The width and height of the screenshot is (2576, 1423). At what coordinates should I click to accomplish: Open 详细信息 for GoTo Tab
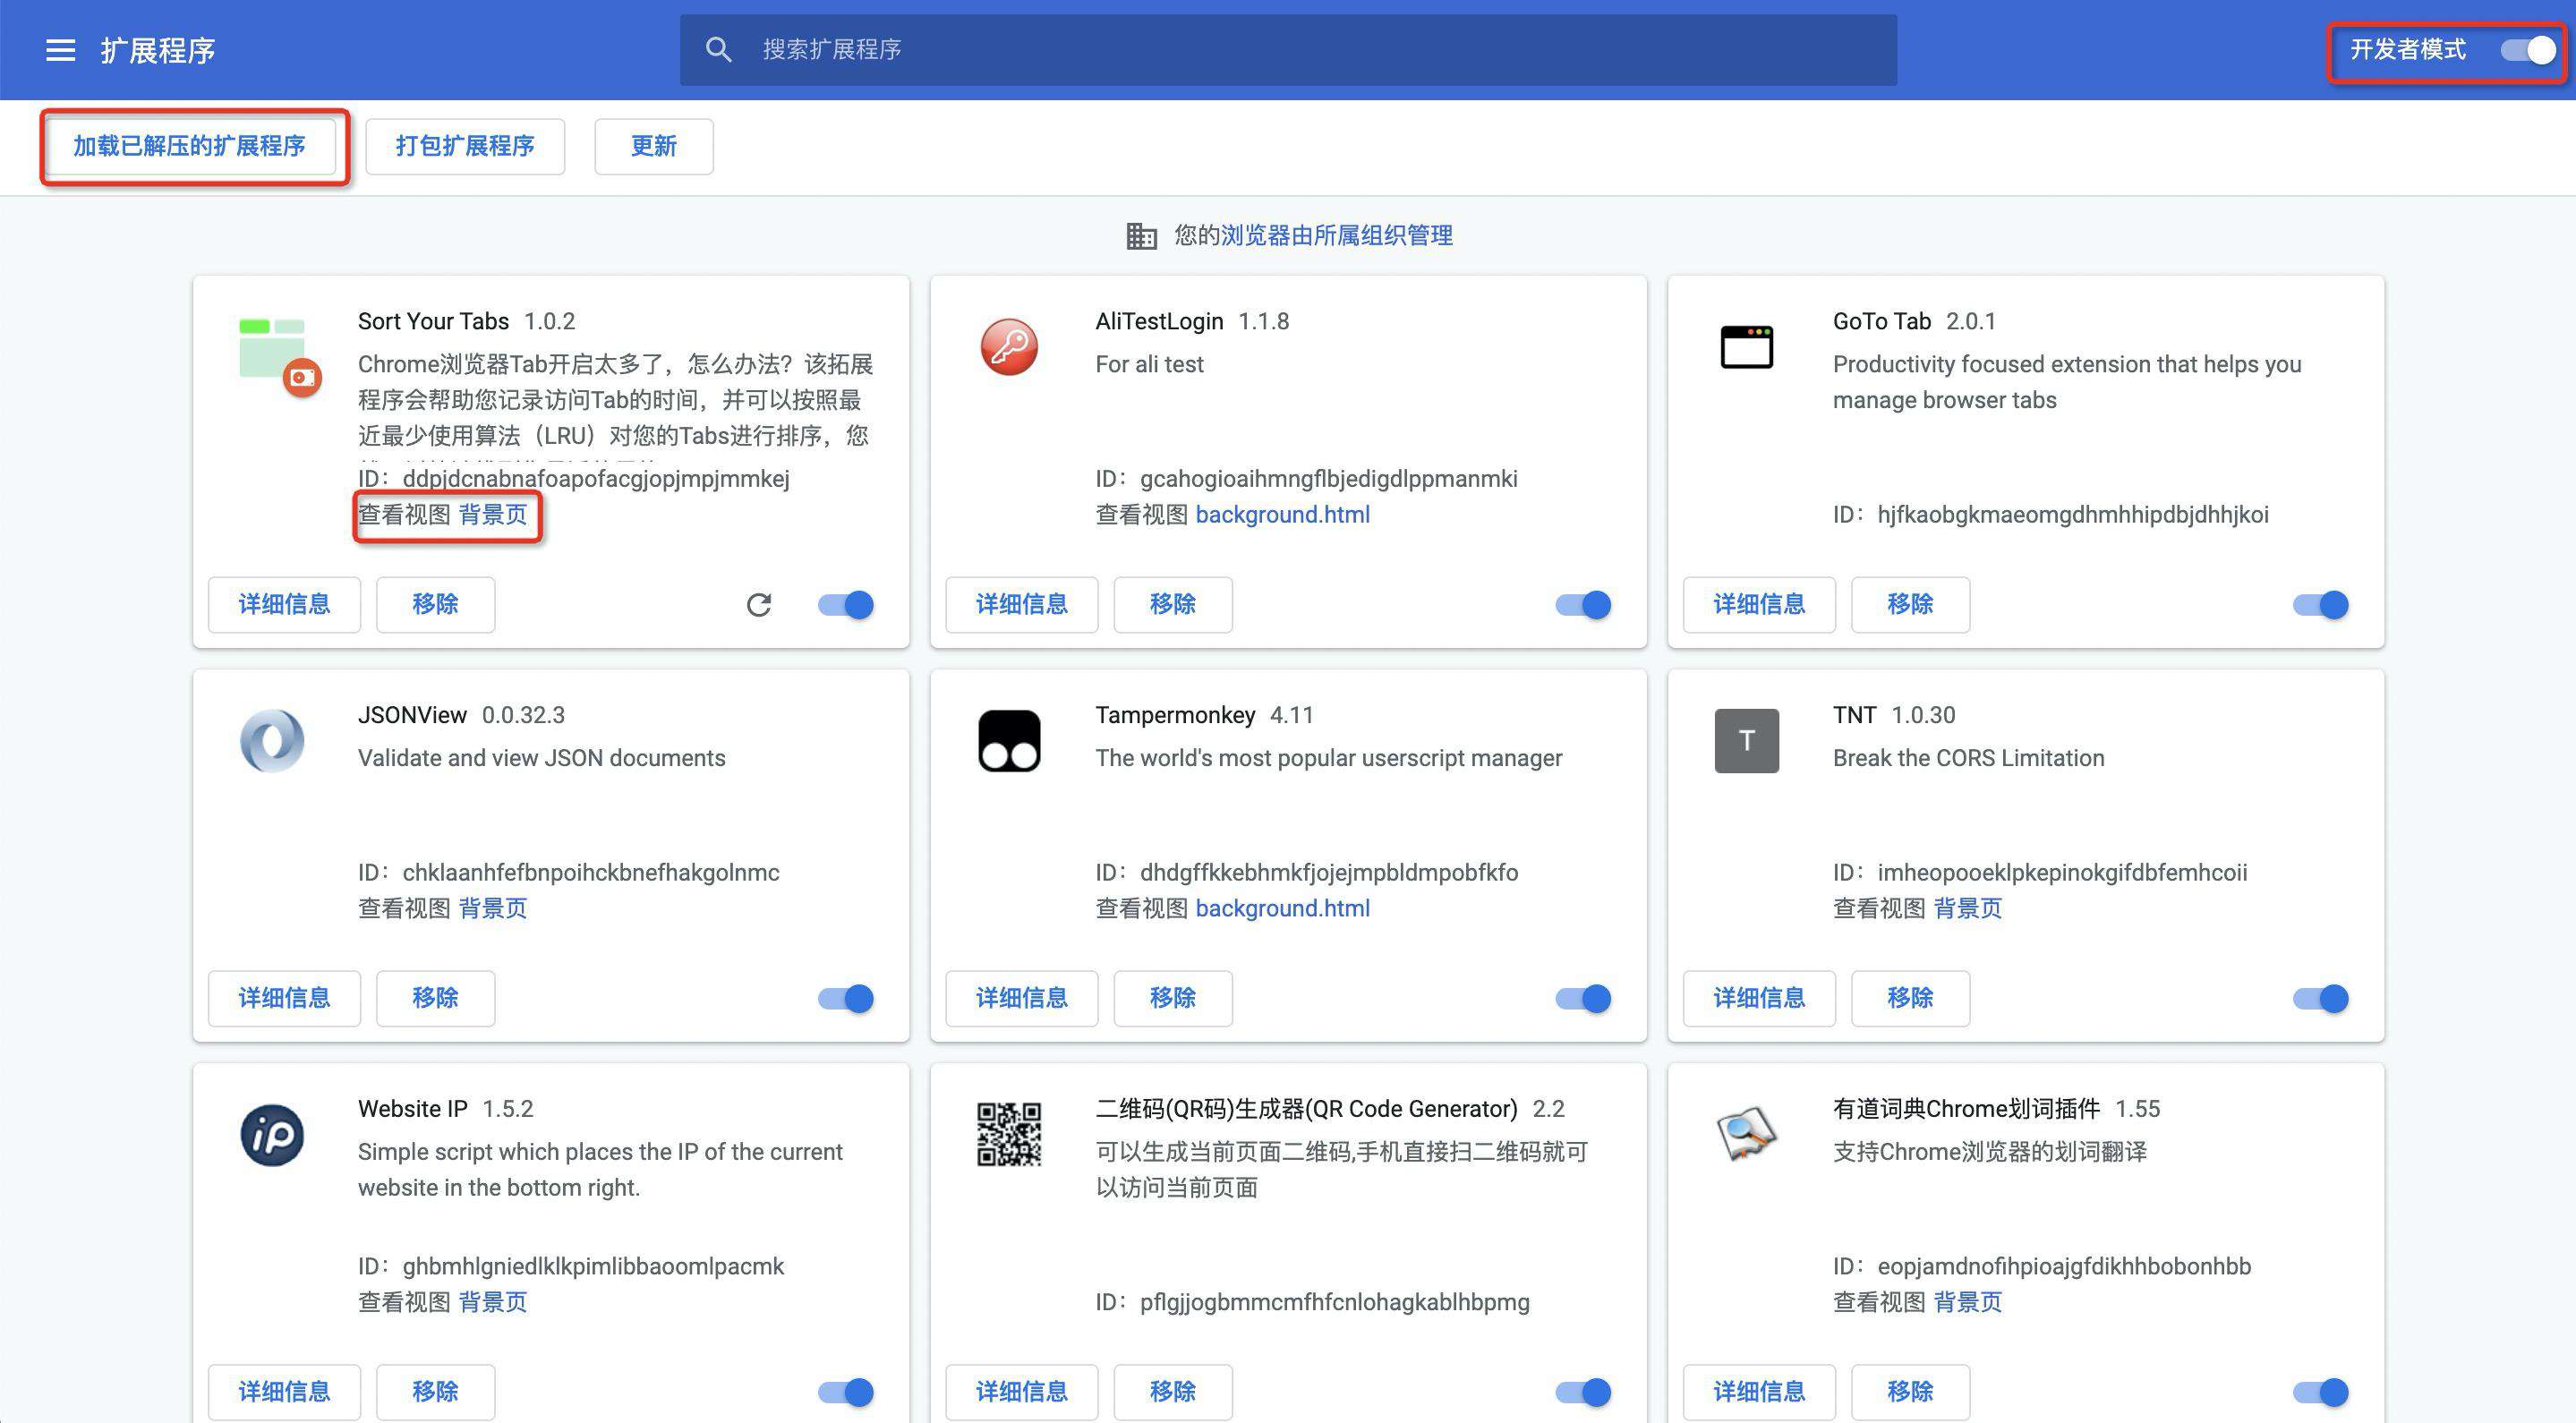pos(1759,604)
